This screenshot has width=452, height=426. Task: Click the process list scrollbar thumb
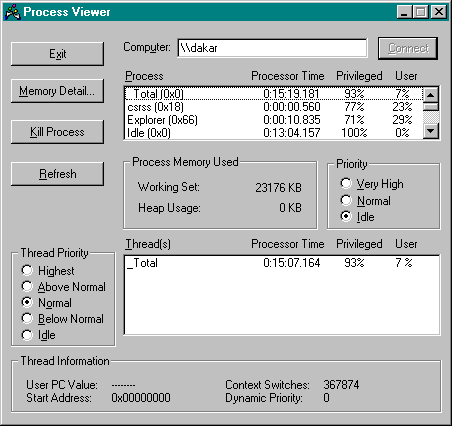click(x=431, y=107)
